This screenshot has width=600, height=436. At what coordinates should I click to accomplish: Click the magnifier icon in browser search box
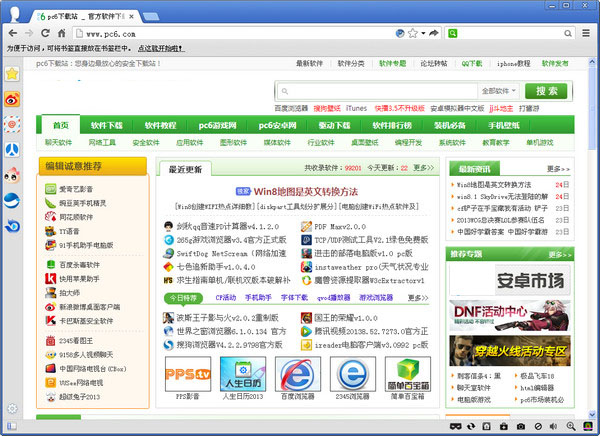(568, 34)
